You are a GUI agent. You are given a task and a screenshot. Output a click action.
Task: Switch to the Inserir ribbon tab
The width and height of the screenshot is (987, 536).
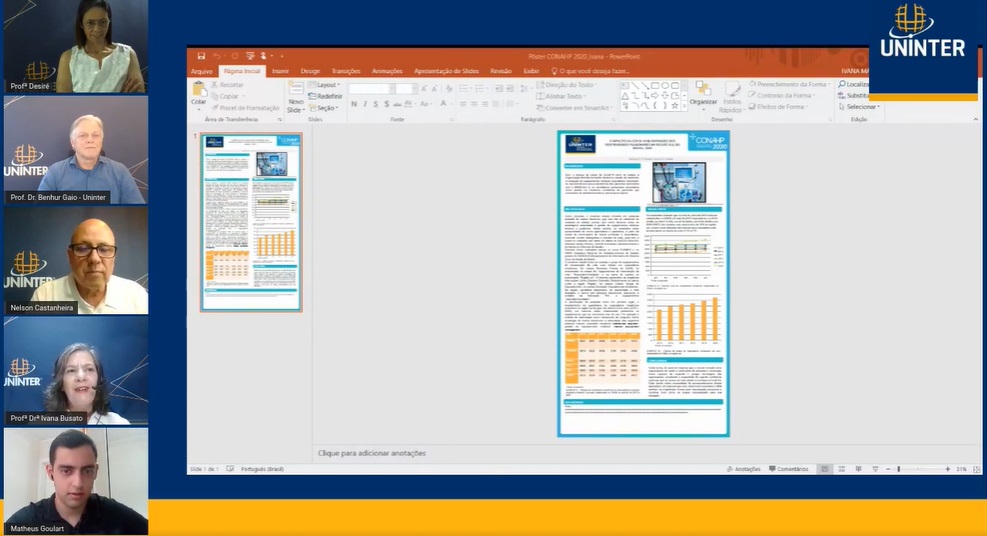280,71
